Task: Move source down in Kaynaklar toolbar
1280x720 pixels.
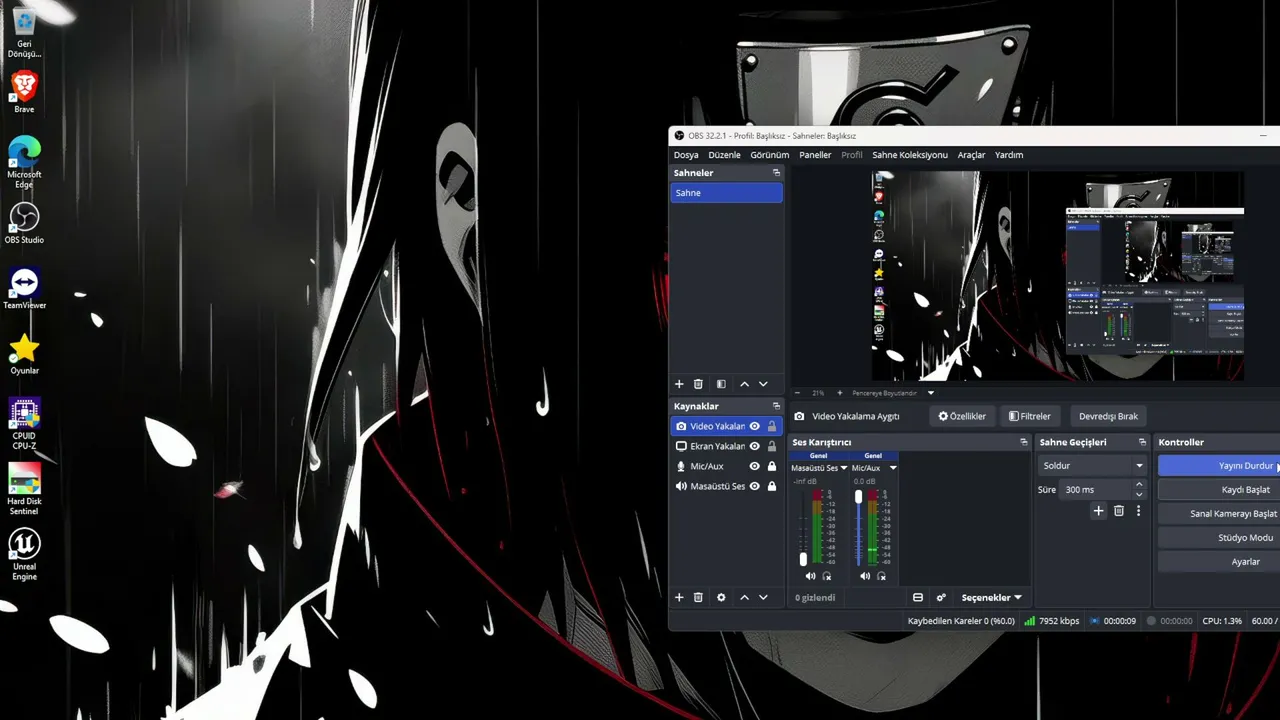Action: tap(763, 597)
